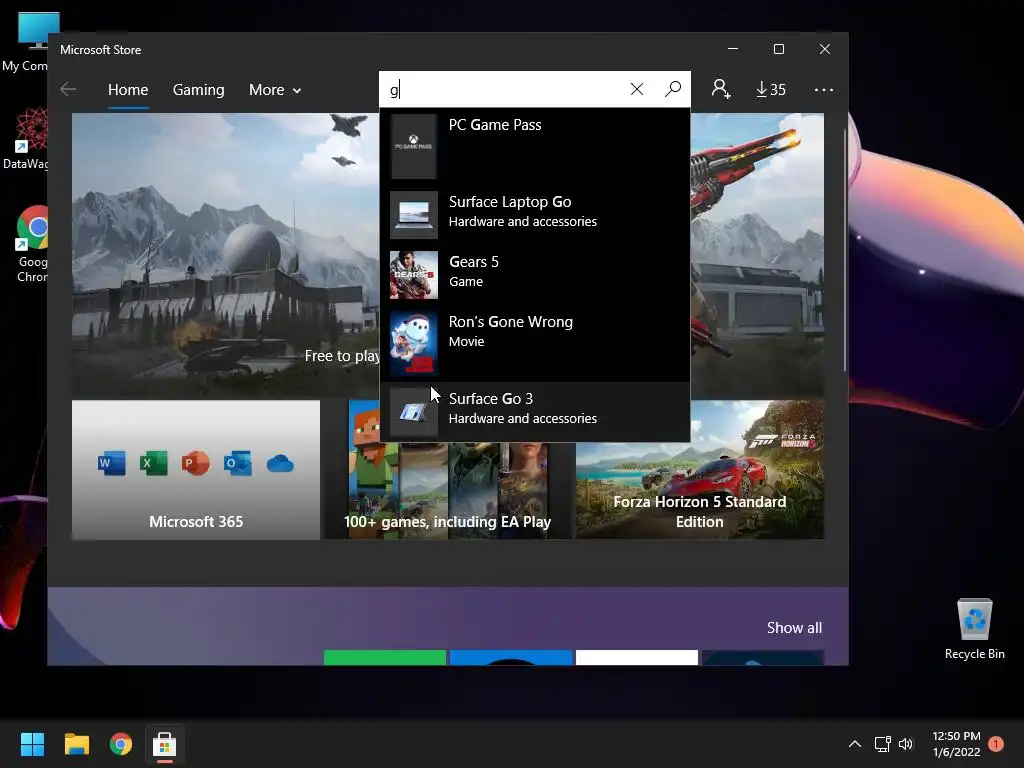Open the See more three-dots menu
The image size is (1024, 768).
click(824, 89)
